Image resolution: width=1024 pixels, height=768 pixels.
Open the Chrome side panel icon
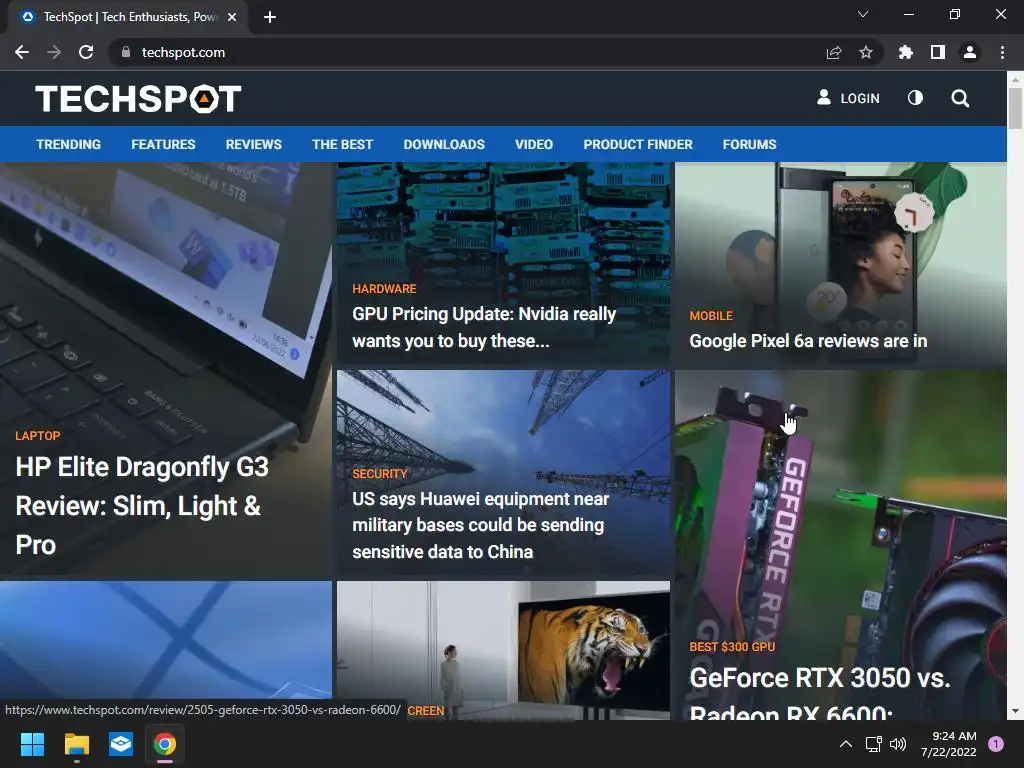click(x=938, y=52)
